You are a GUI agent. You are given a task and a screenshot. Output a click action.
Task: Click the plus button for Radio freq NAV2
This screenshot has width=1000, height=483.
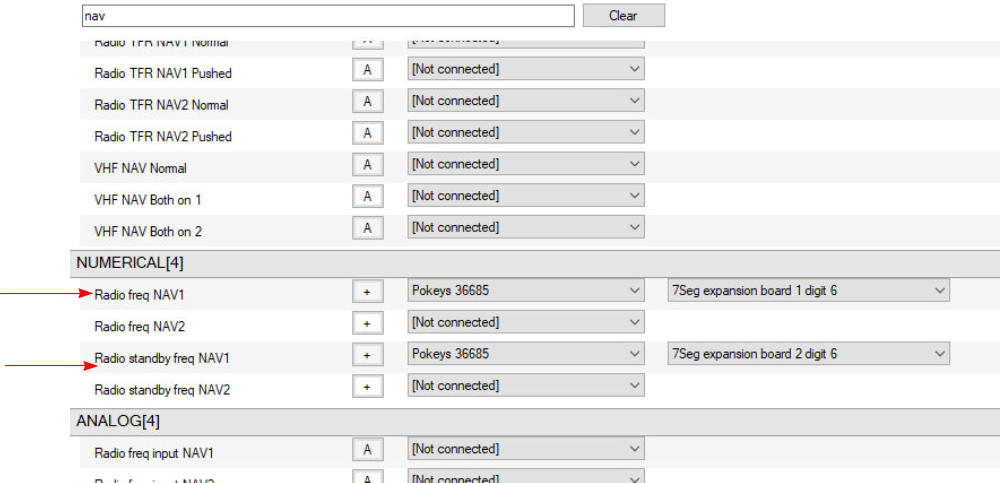coord(367,323)
